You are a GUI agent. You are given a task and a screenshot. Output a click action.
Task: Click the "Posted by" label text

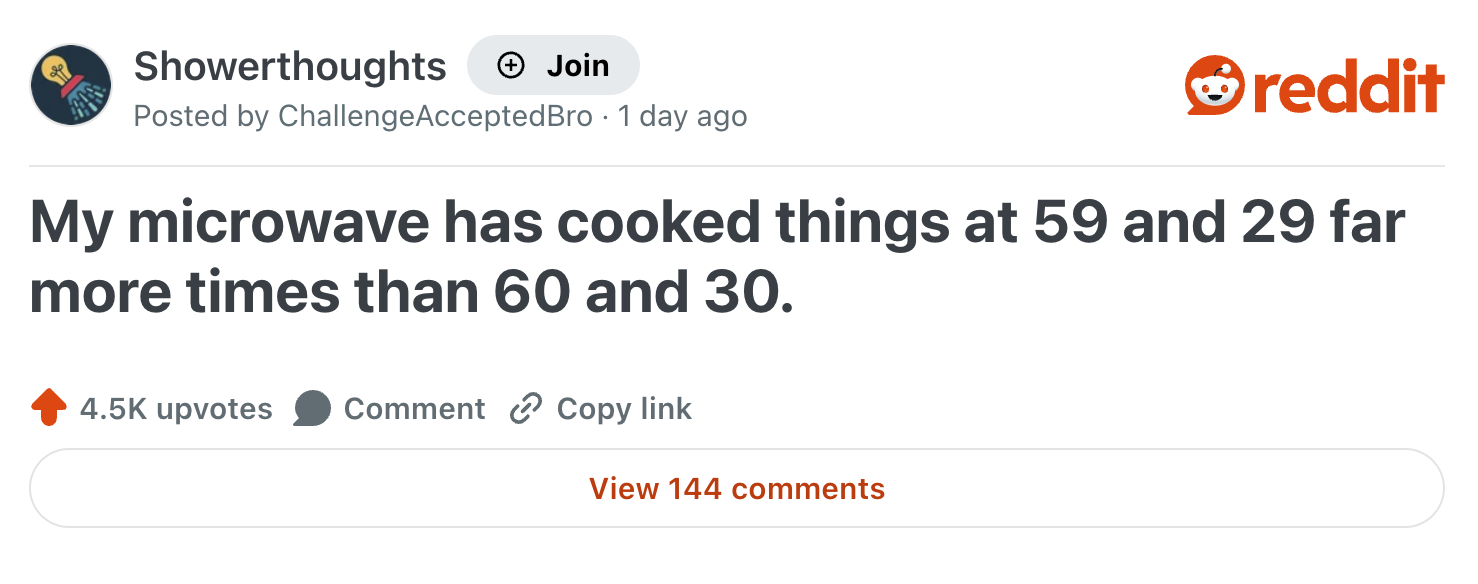point(201,116)
